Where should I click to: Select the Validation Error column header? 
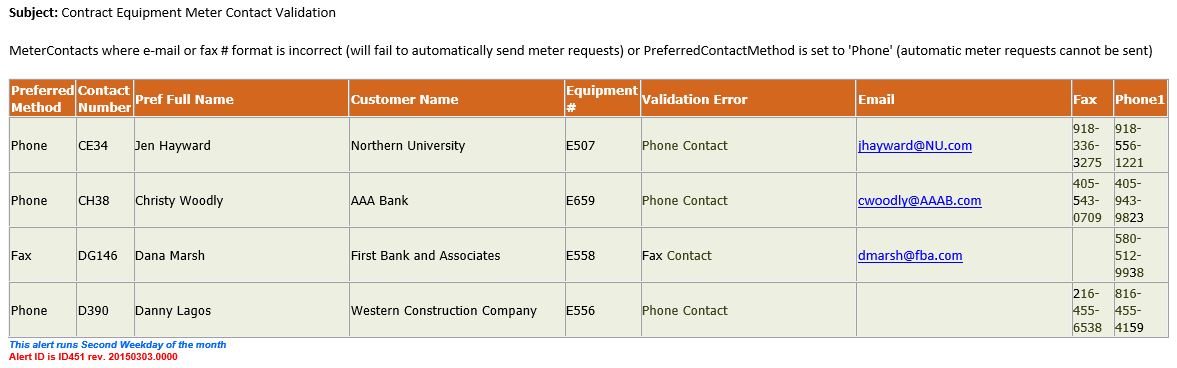pos(748,99)
